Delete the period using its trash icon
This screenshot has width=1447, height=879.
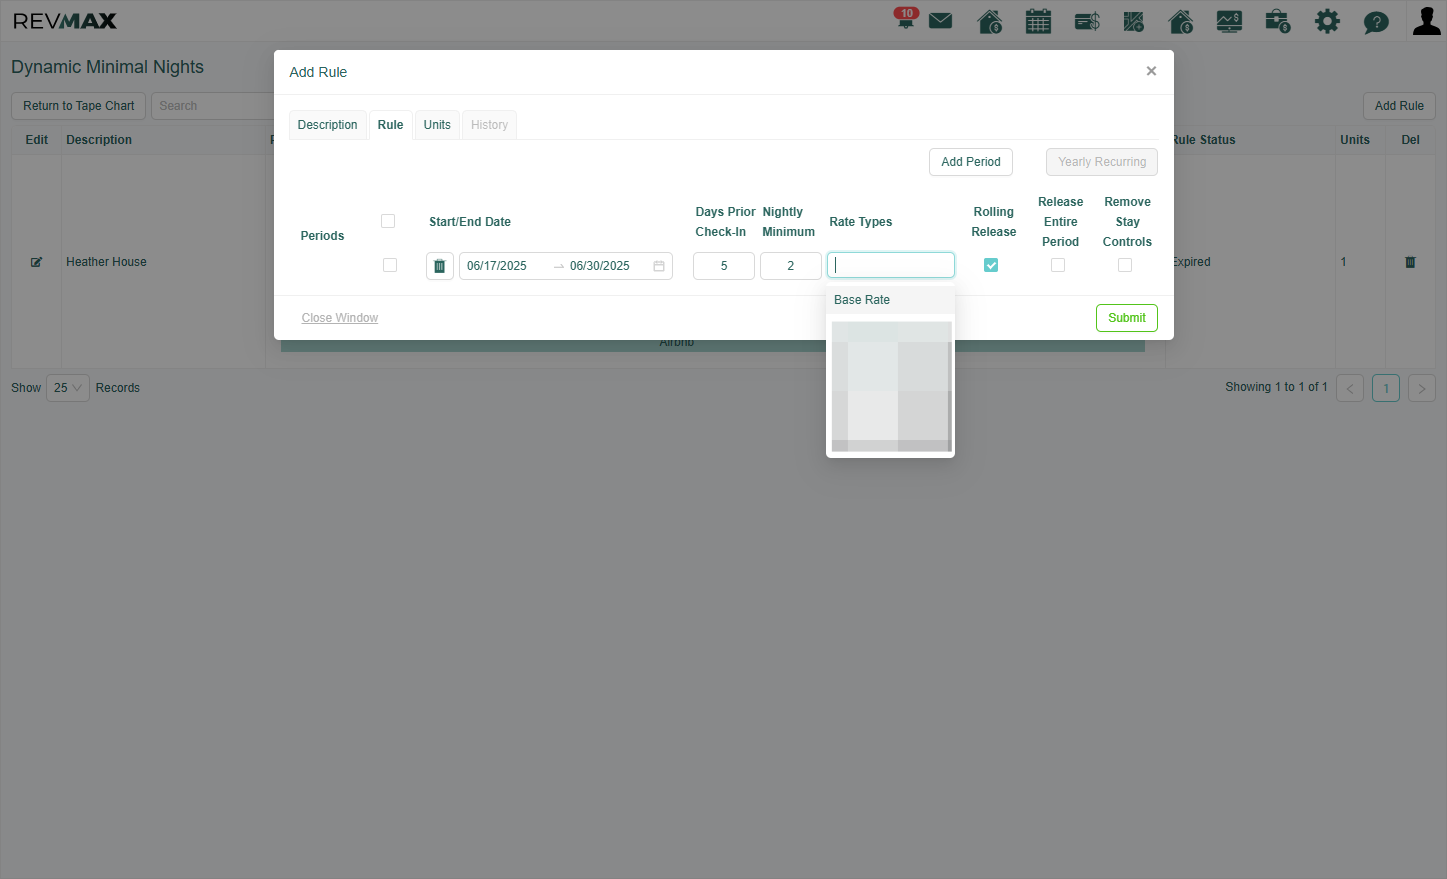440,266
